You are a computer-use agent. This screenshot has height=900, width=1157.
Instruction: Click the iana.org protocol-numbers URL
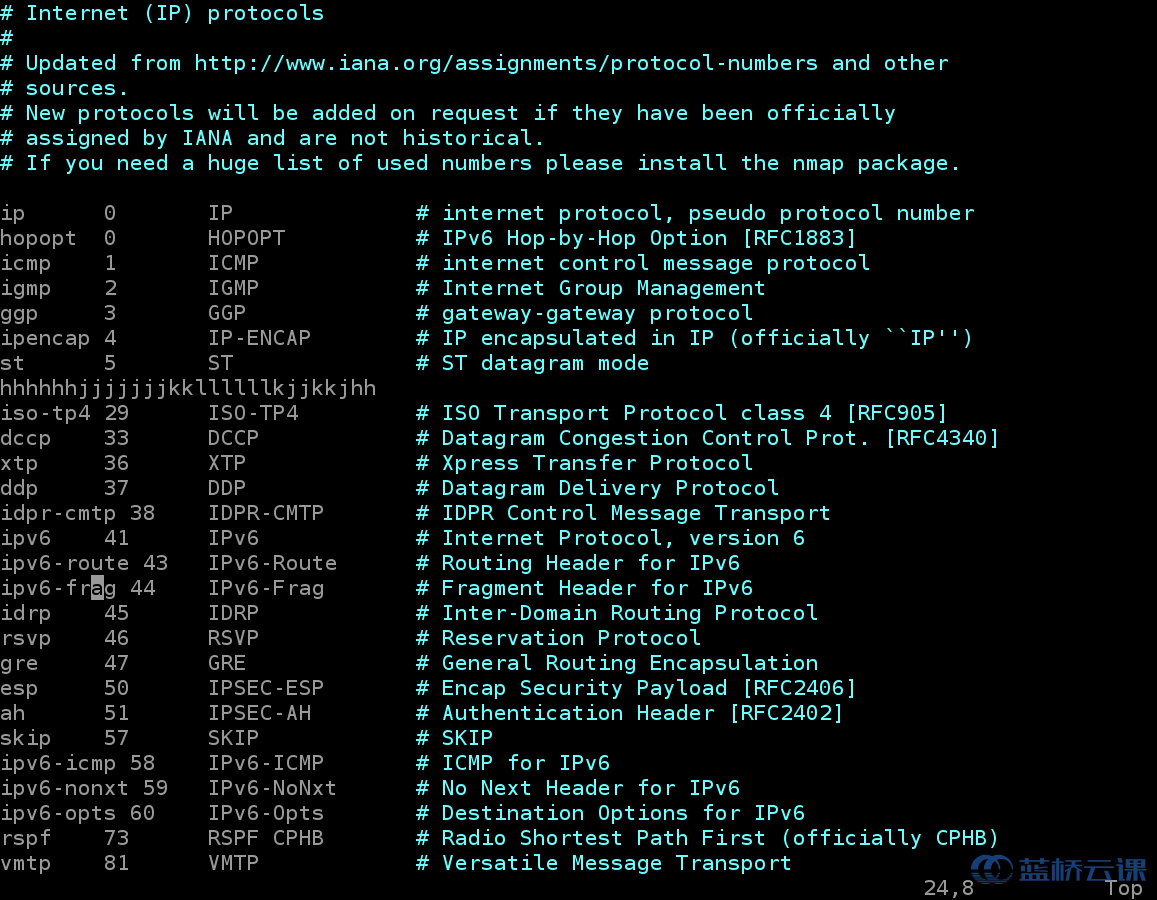505,63
